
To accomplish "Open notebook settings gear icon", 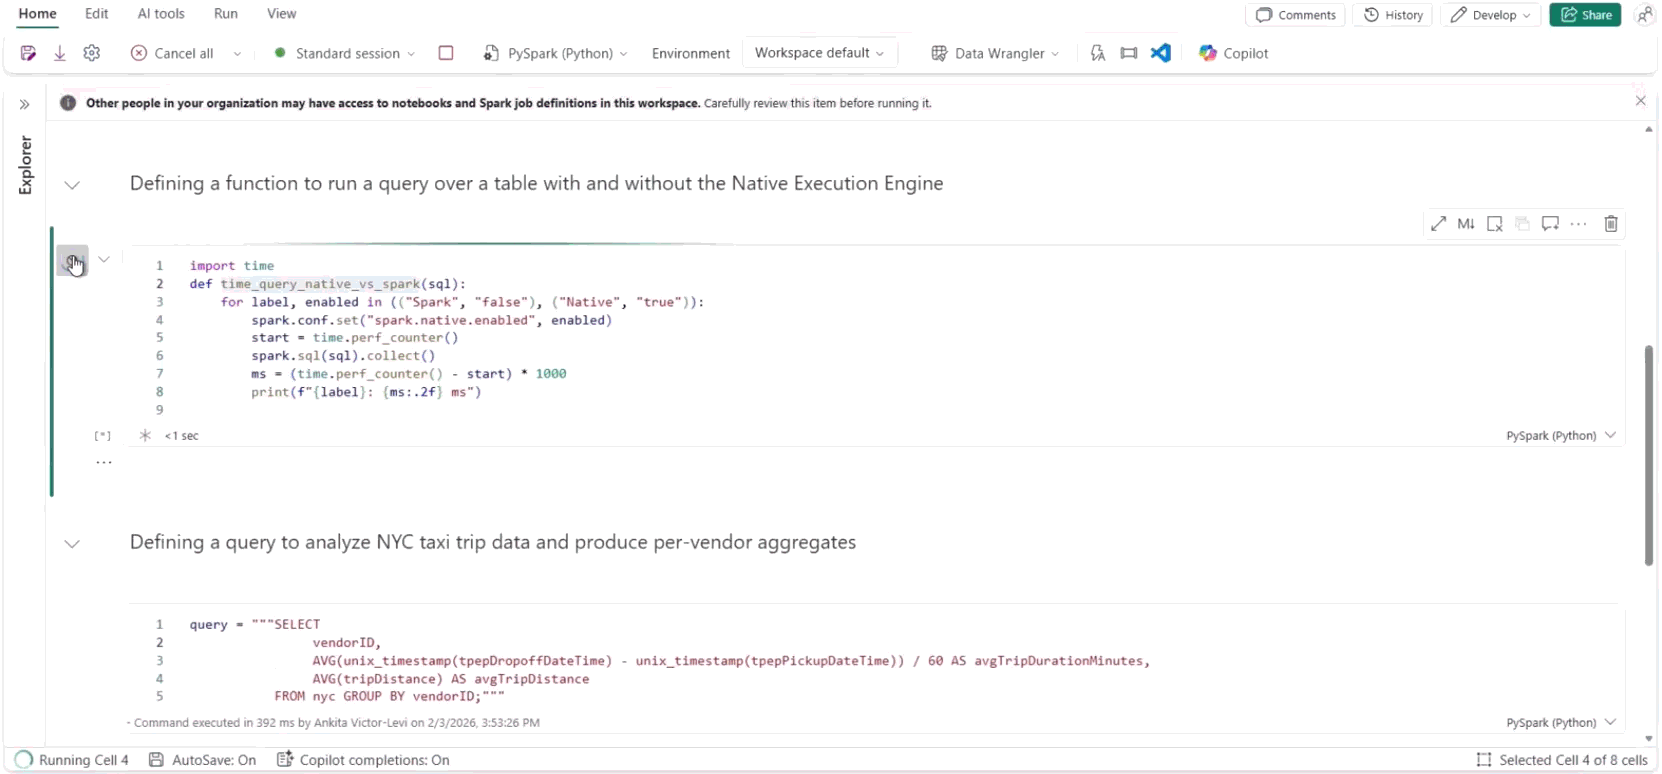I will 92,53.
